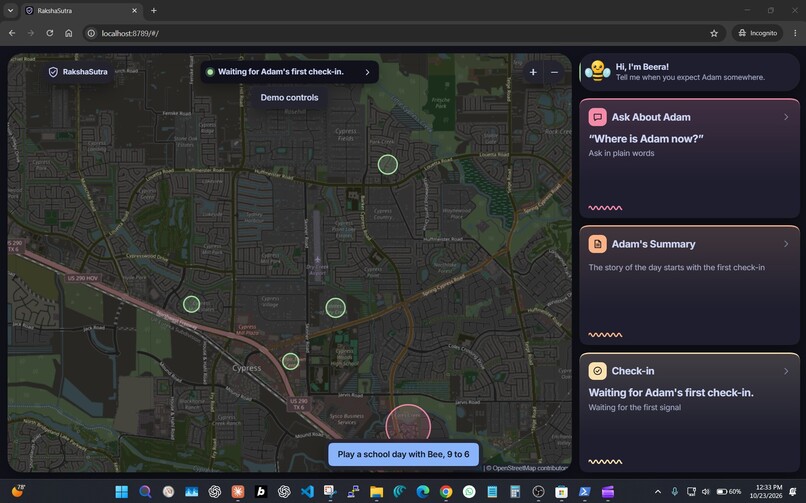View site information icon beside localhost URL
This screenshot has height=503, width=806.
[91, 33]
